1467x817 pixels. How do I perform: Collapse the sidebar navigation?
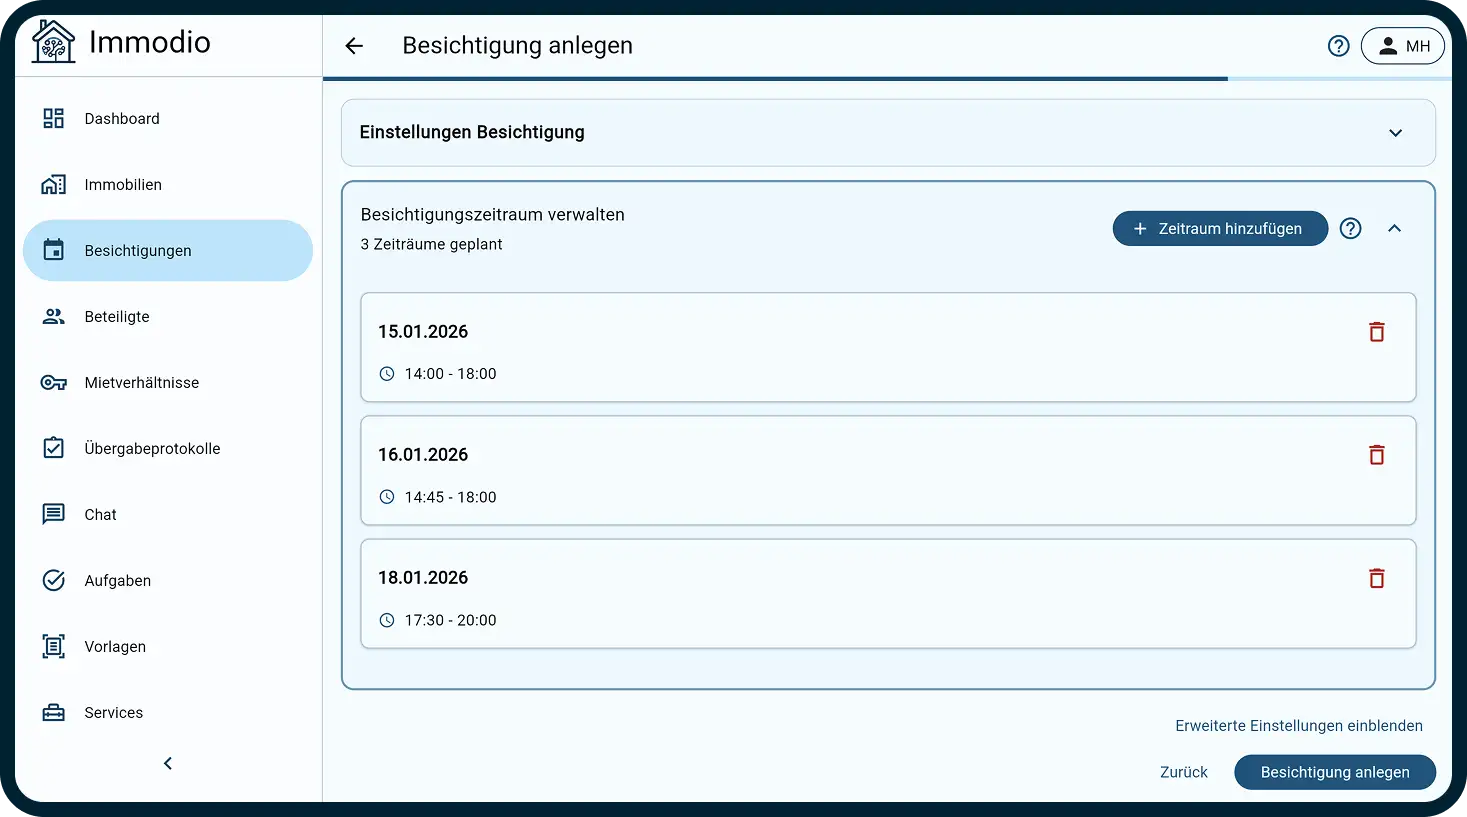click(x=168, y=764)
